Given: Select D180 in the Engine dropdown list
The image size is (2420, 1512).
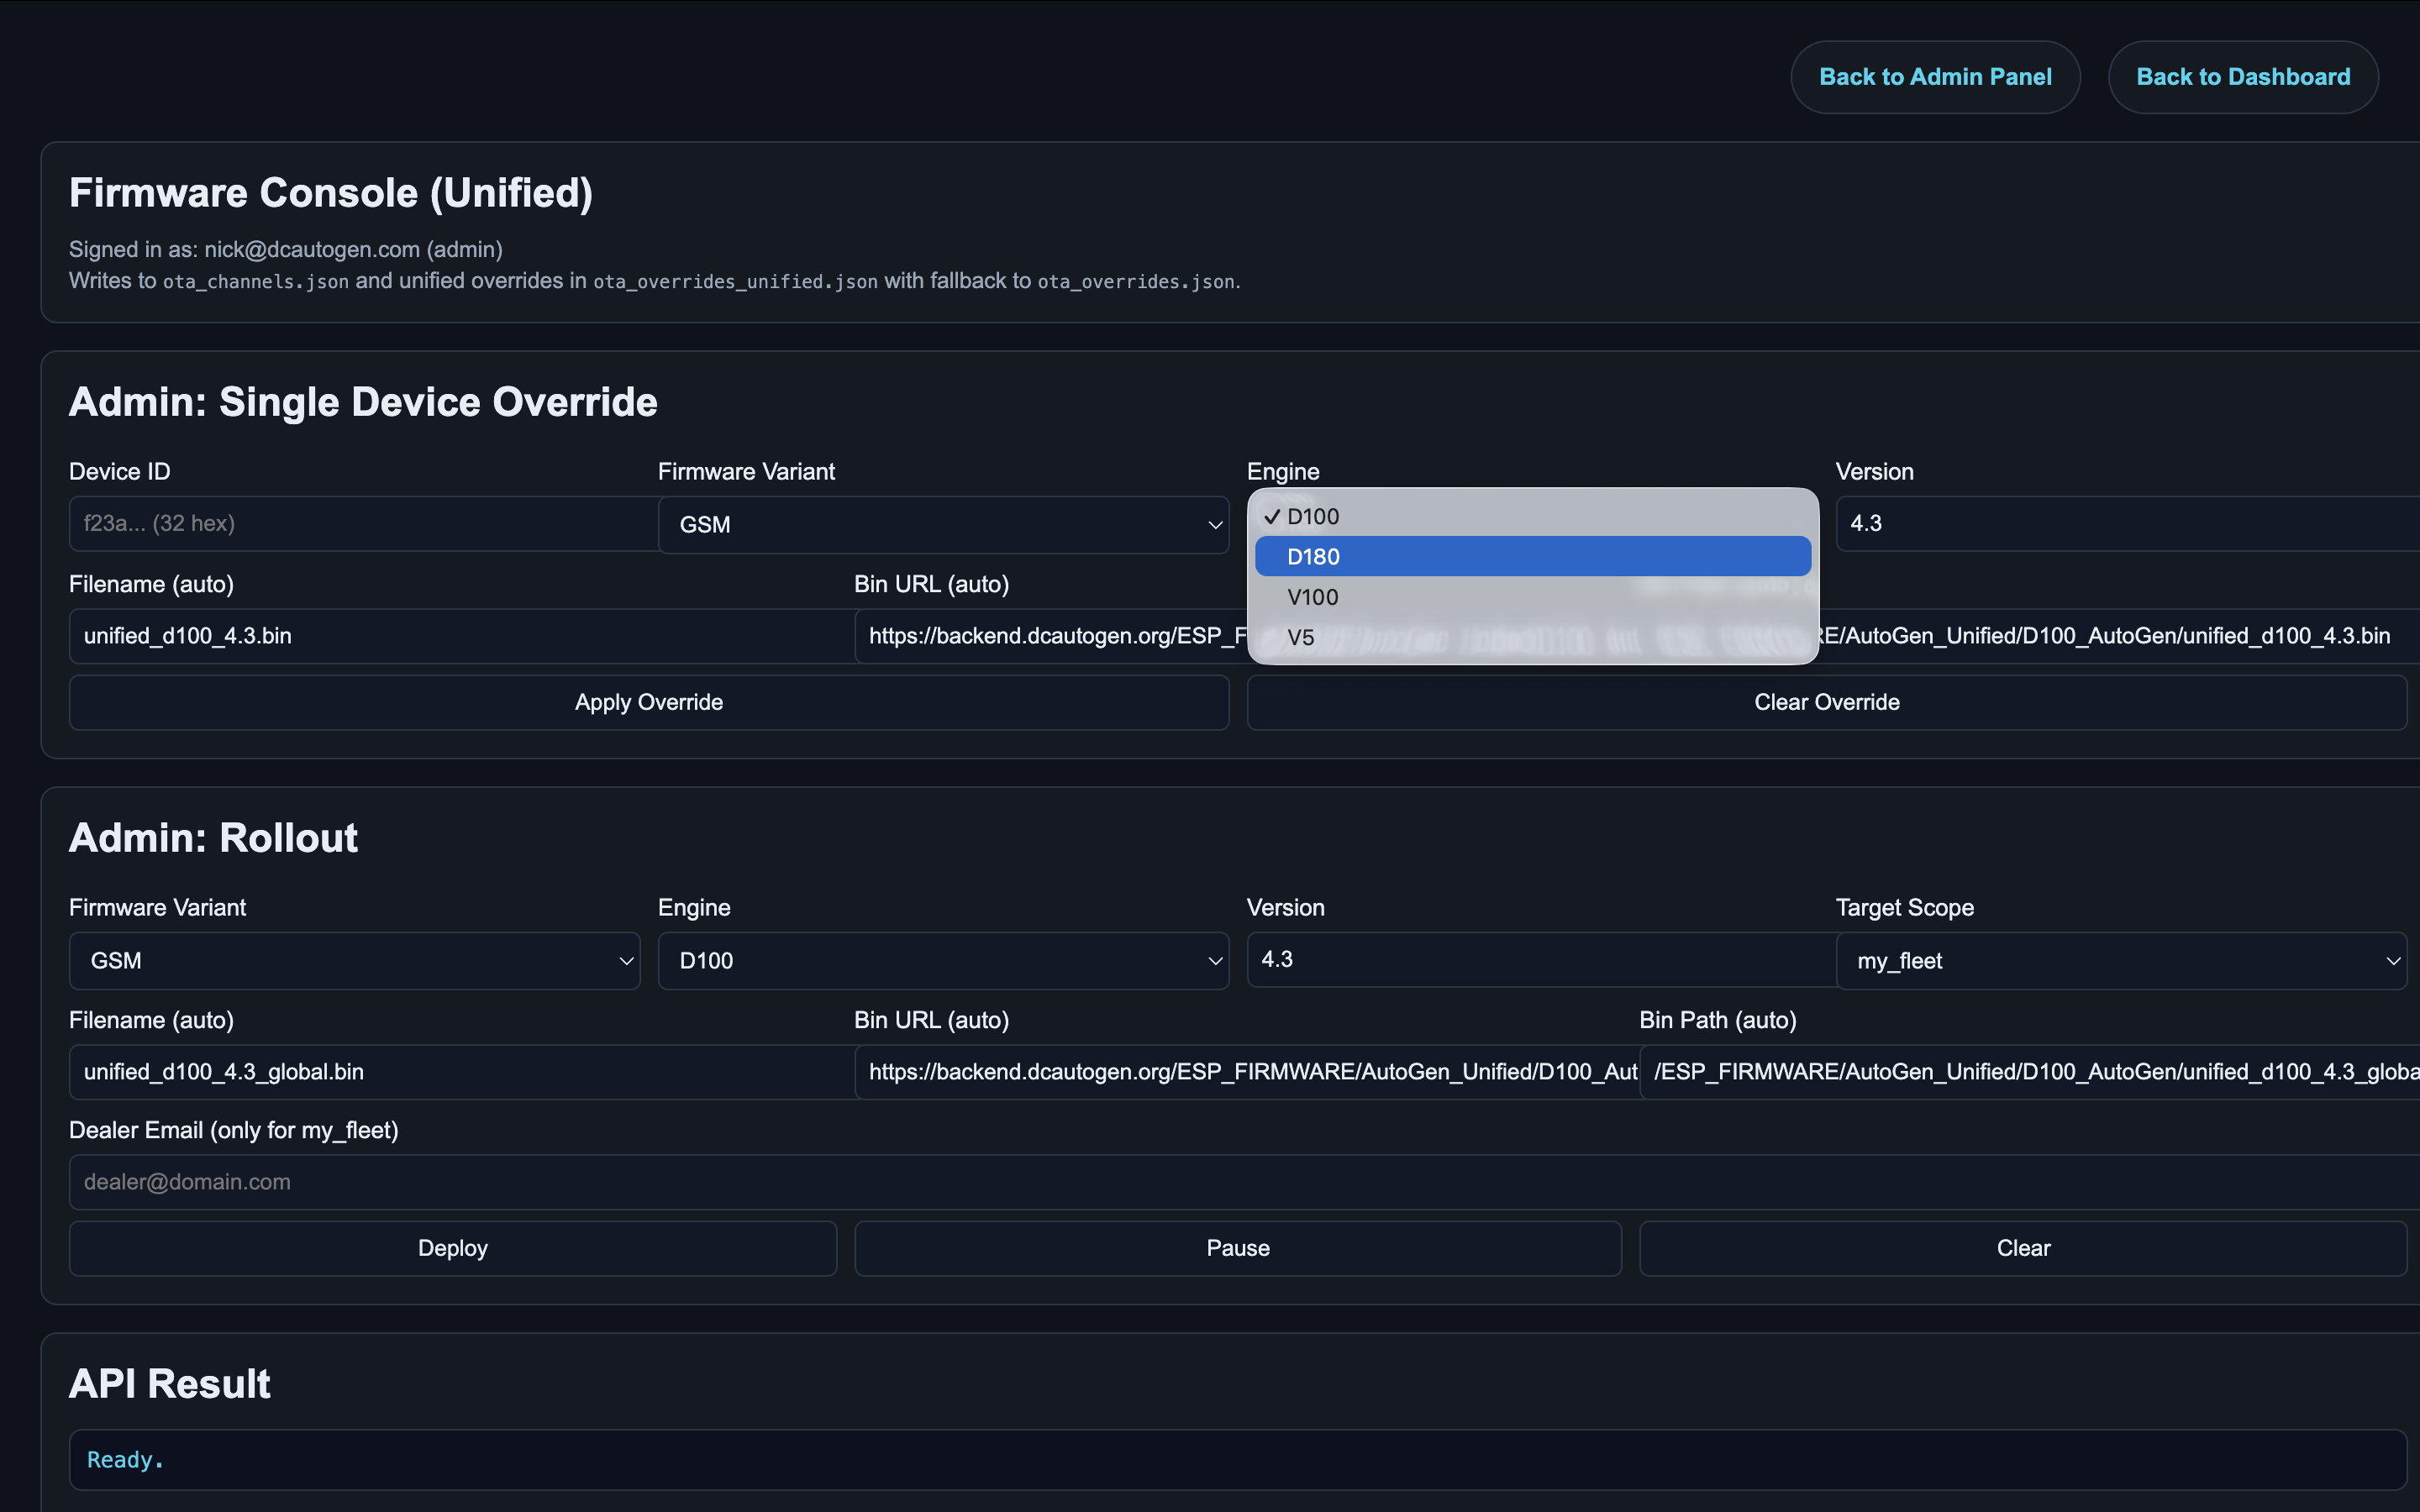Looking at the screenshot, I should coord(1532,556).
